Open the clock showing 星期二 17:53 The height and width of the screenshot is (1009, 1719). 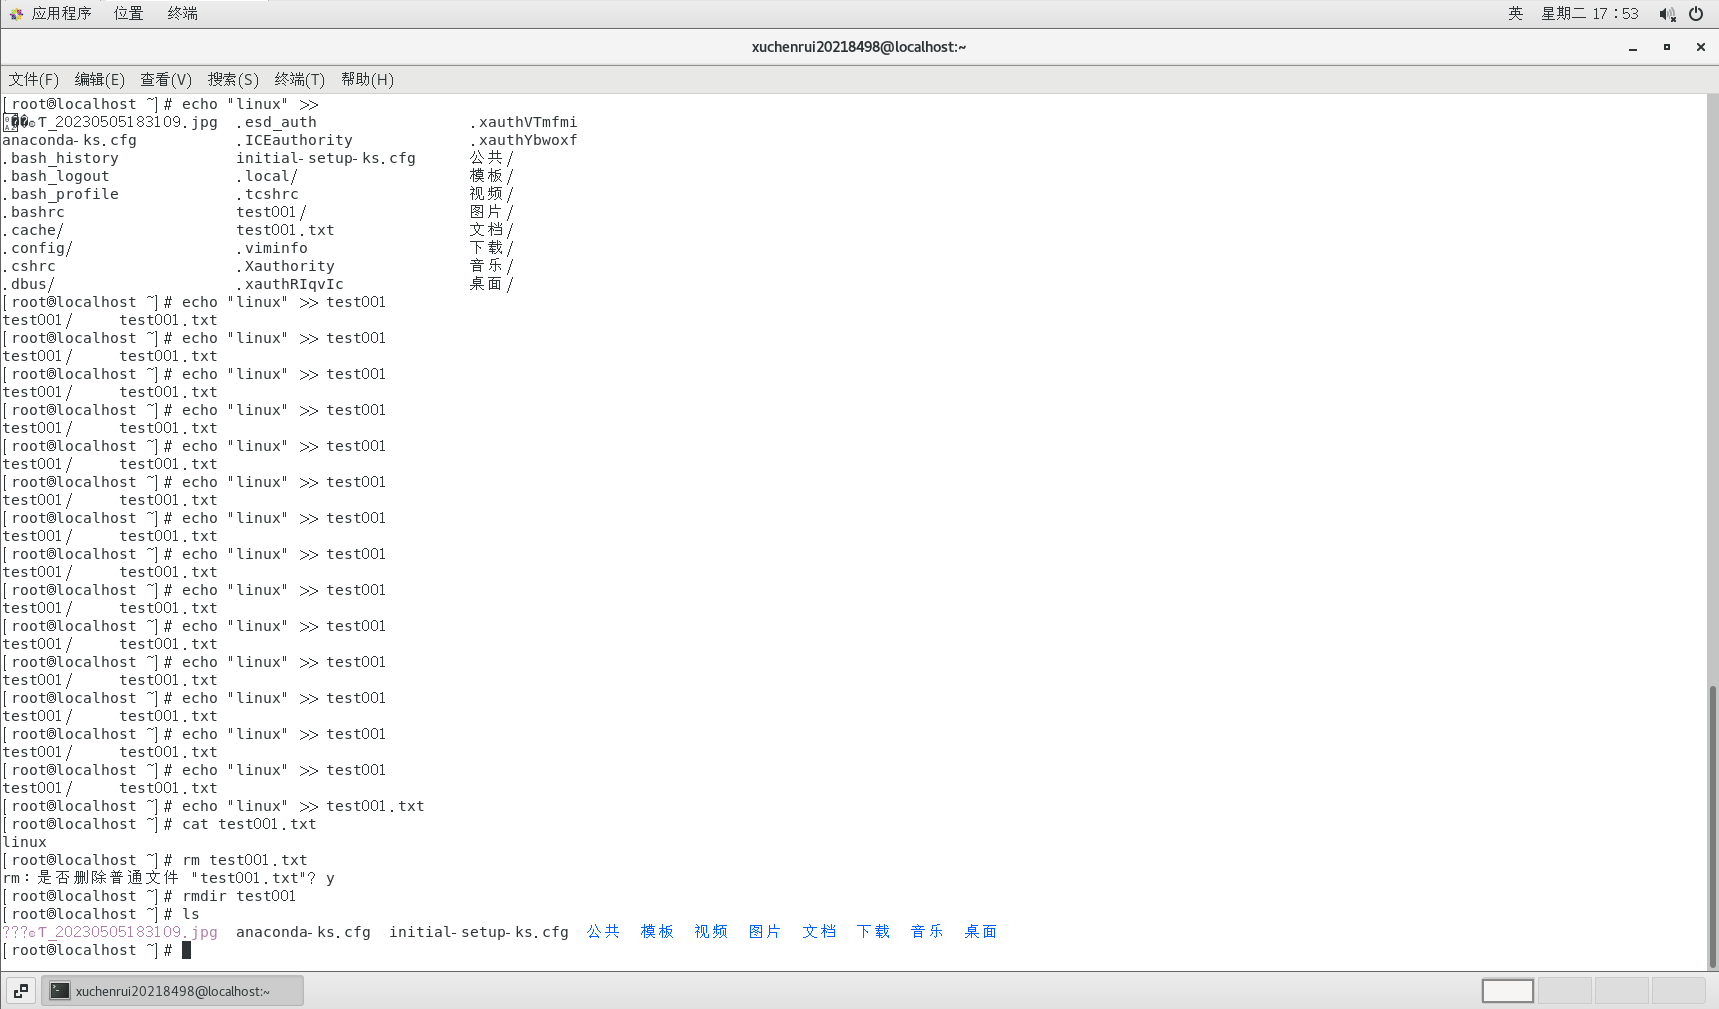pos(1589,14)
